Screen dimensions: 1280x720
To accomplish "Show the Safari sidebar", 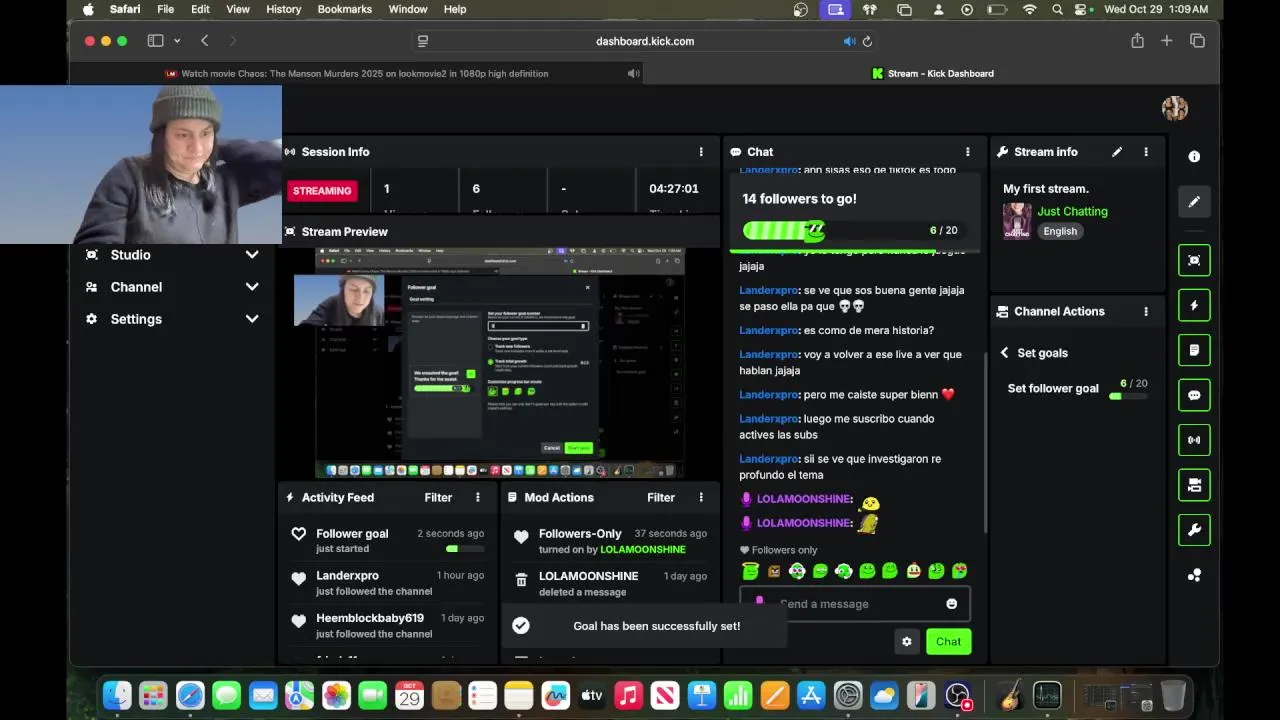I will coord(155,41).
